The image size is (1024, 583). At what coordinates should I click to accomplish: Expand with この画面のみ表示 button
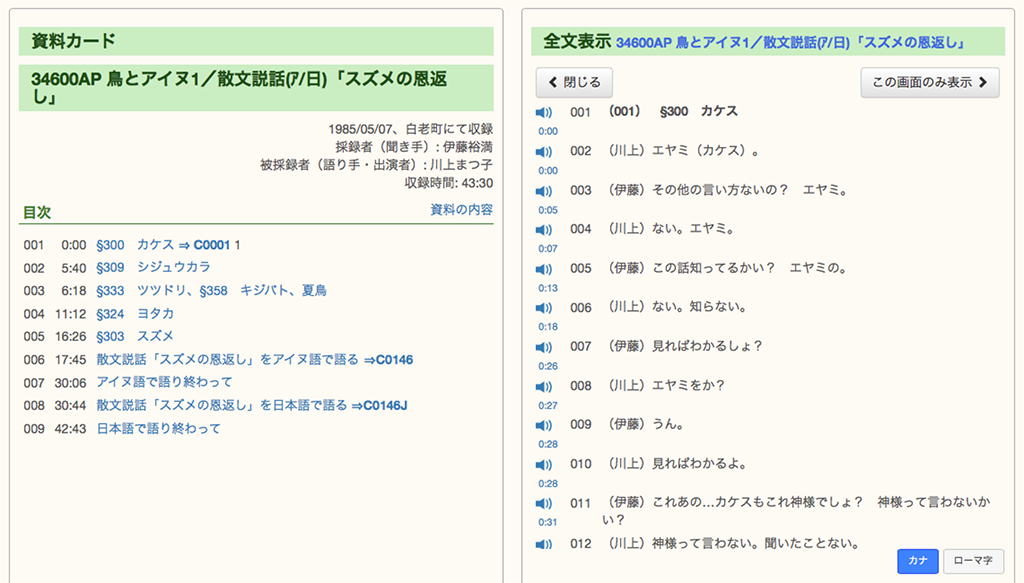tap(929, 82)
